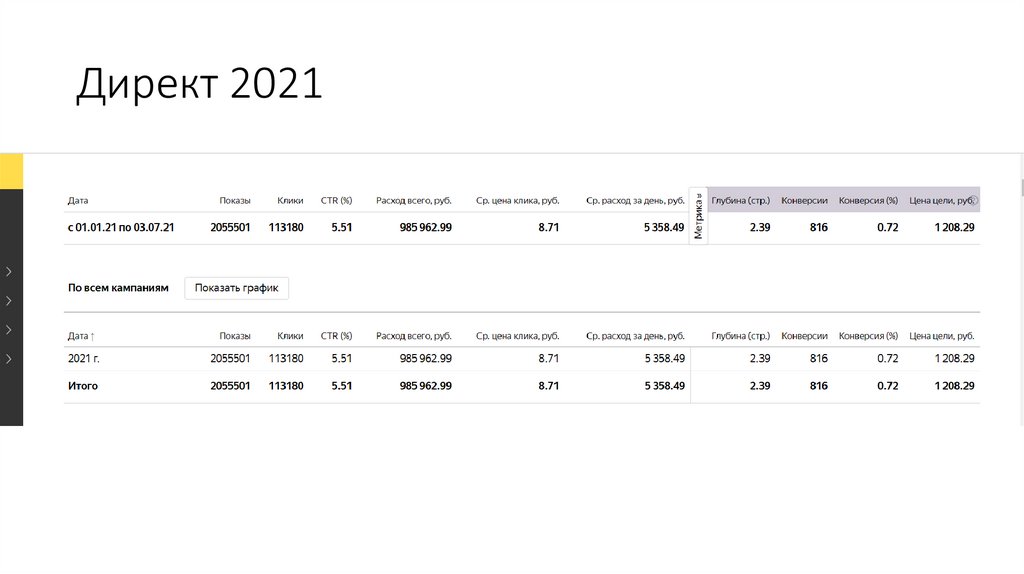Sort by Конверсии in campaigns table
Image resolution: width=1024 pixels, height=574 pixels.
coord(804,336)
